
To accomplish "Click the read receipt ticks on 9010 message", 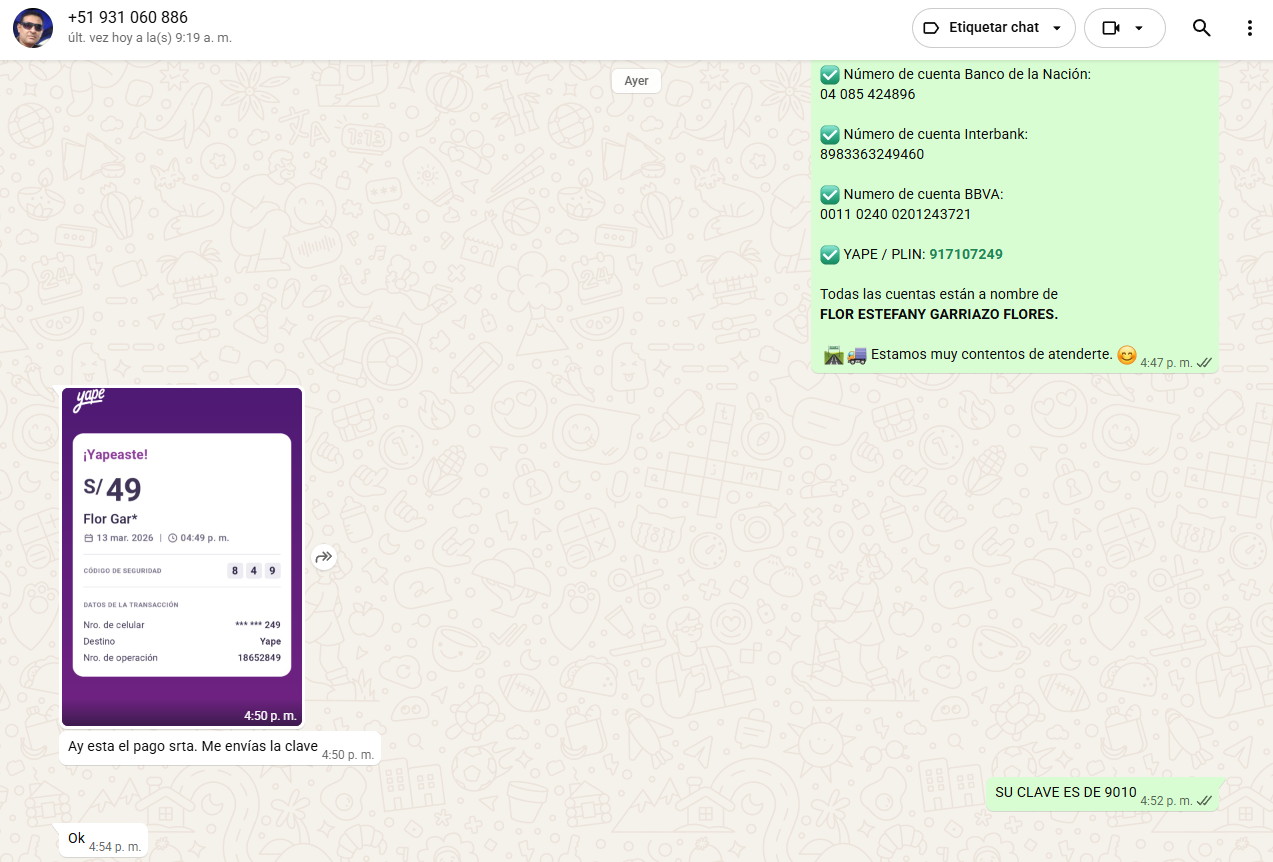I will coord(1205,801).
